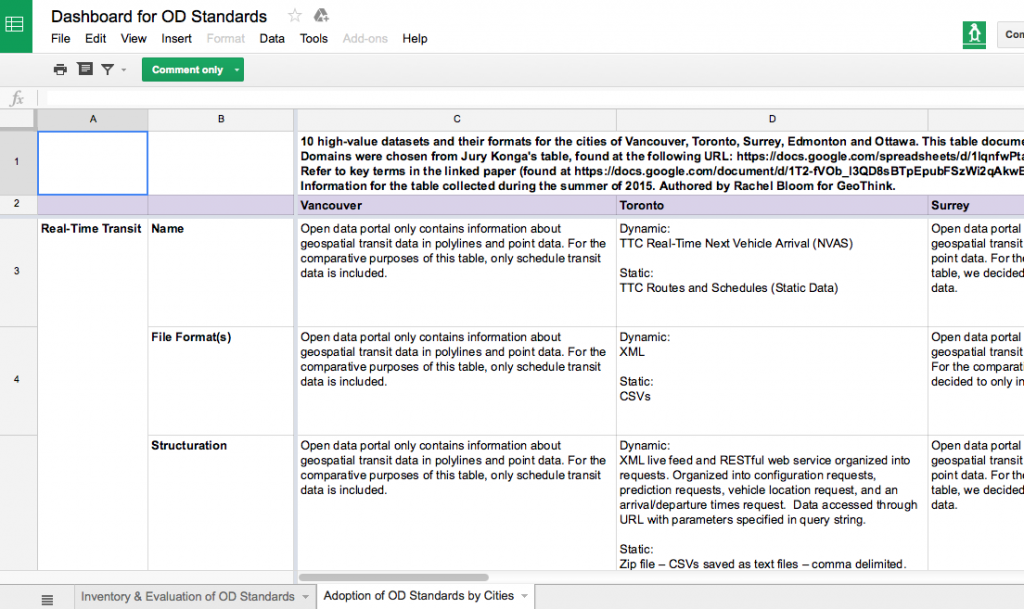
Task: Open the greyed Format menu
Action: coord(225,39)
